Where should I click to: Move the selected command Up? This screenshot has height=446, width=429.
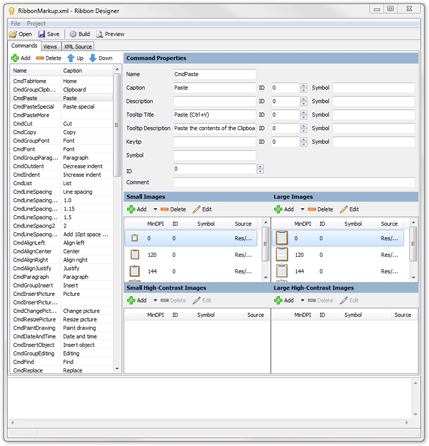coord(75,58)
